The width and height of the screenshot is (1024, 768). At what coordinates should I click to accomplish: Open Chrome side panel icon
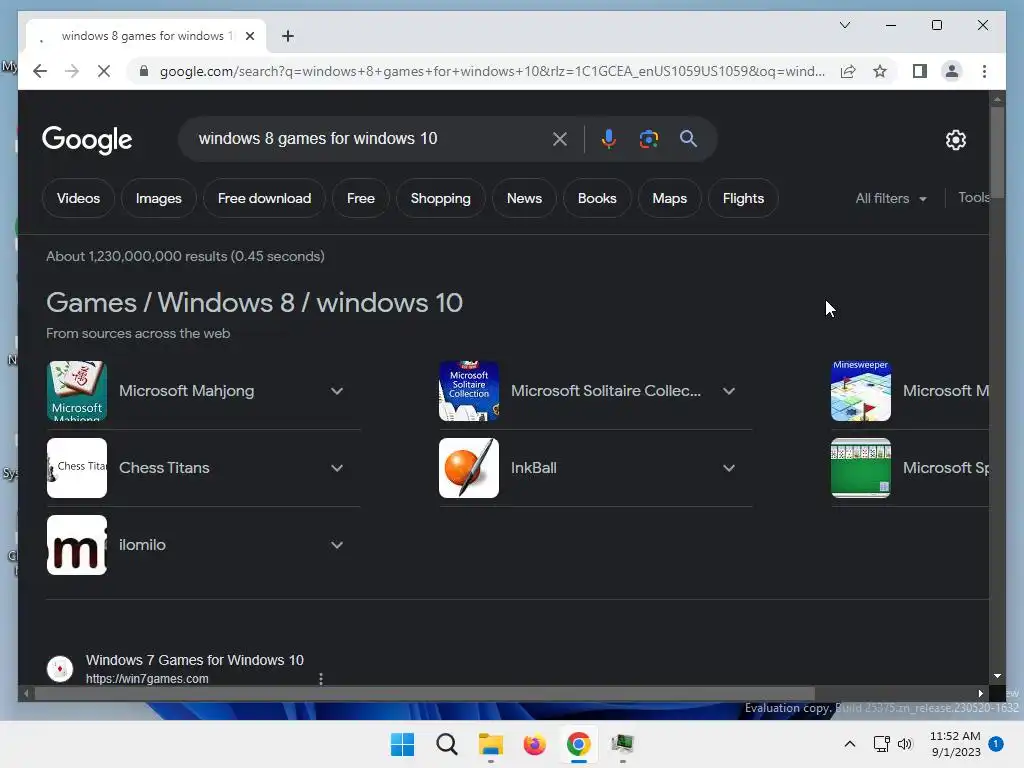(x=920, y=71)
